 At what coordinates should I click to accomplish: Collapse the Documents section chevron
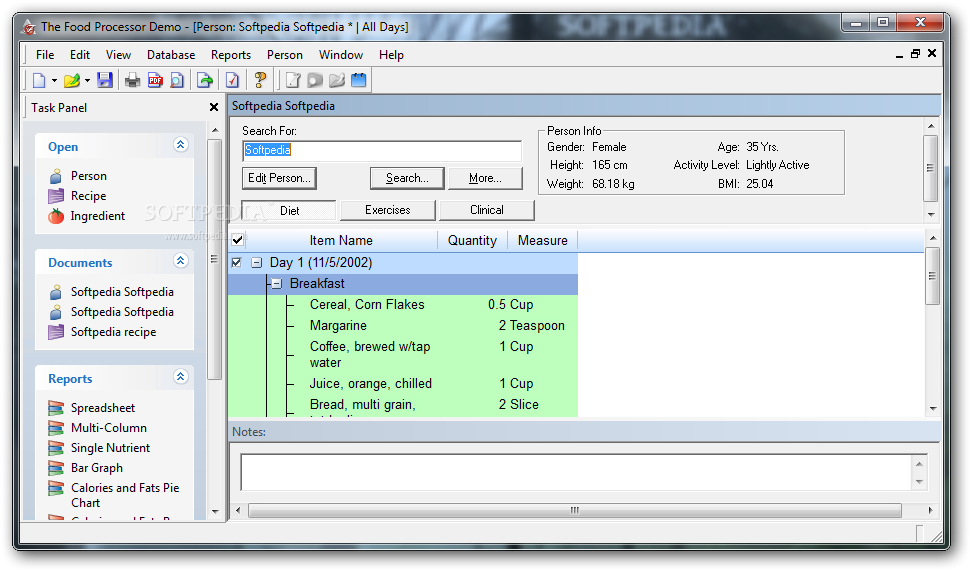(x=180, y=261)
